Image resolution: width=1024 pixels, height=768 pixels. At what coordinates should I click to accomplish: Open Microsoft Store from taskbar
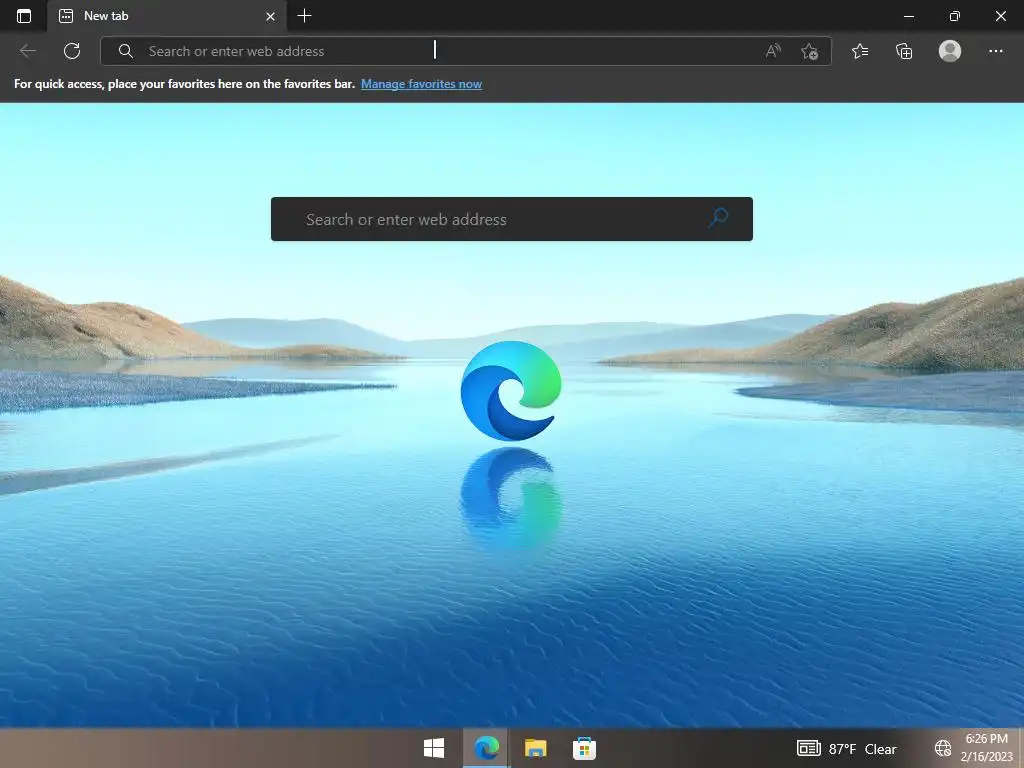[x=584, y=748]
